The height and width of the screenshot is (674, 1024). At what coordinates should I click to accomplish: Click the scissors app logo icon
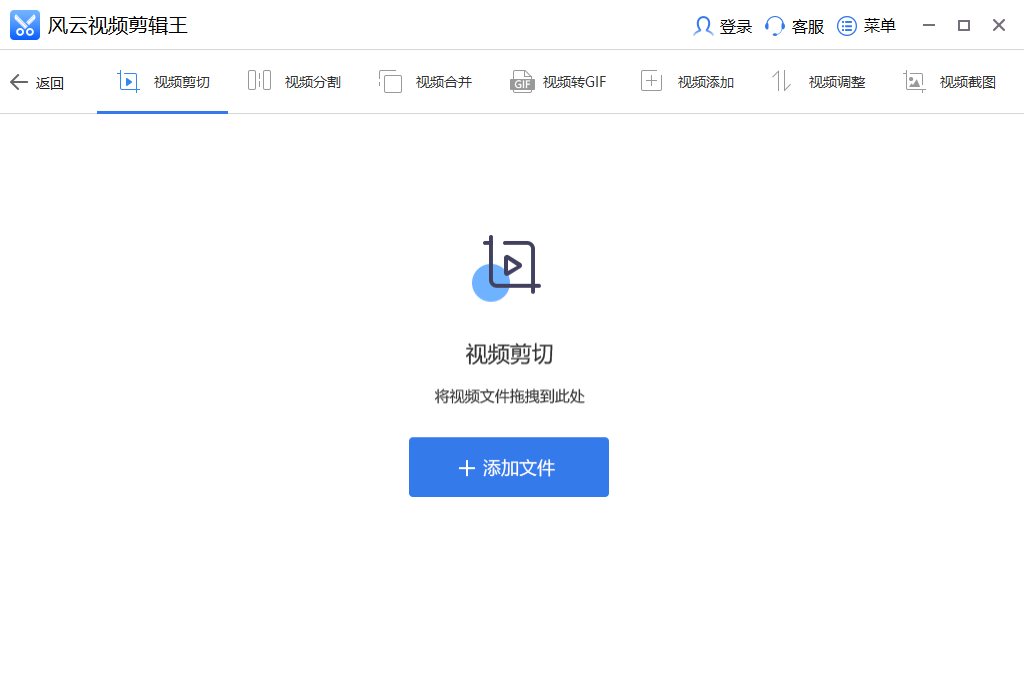pos(24,25)
